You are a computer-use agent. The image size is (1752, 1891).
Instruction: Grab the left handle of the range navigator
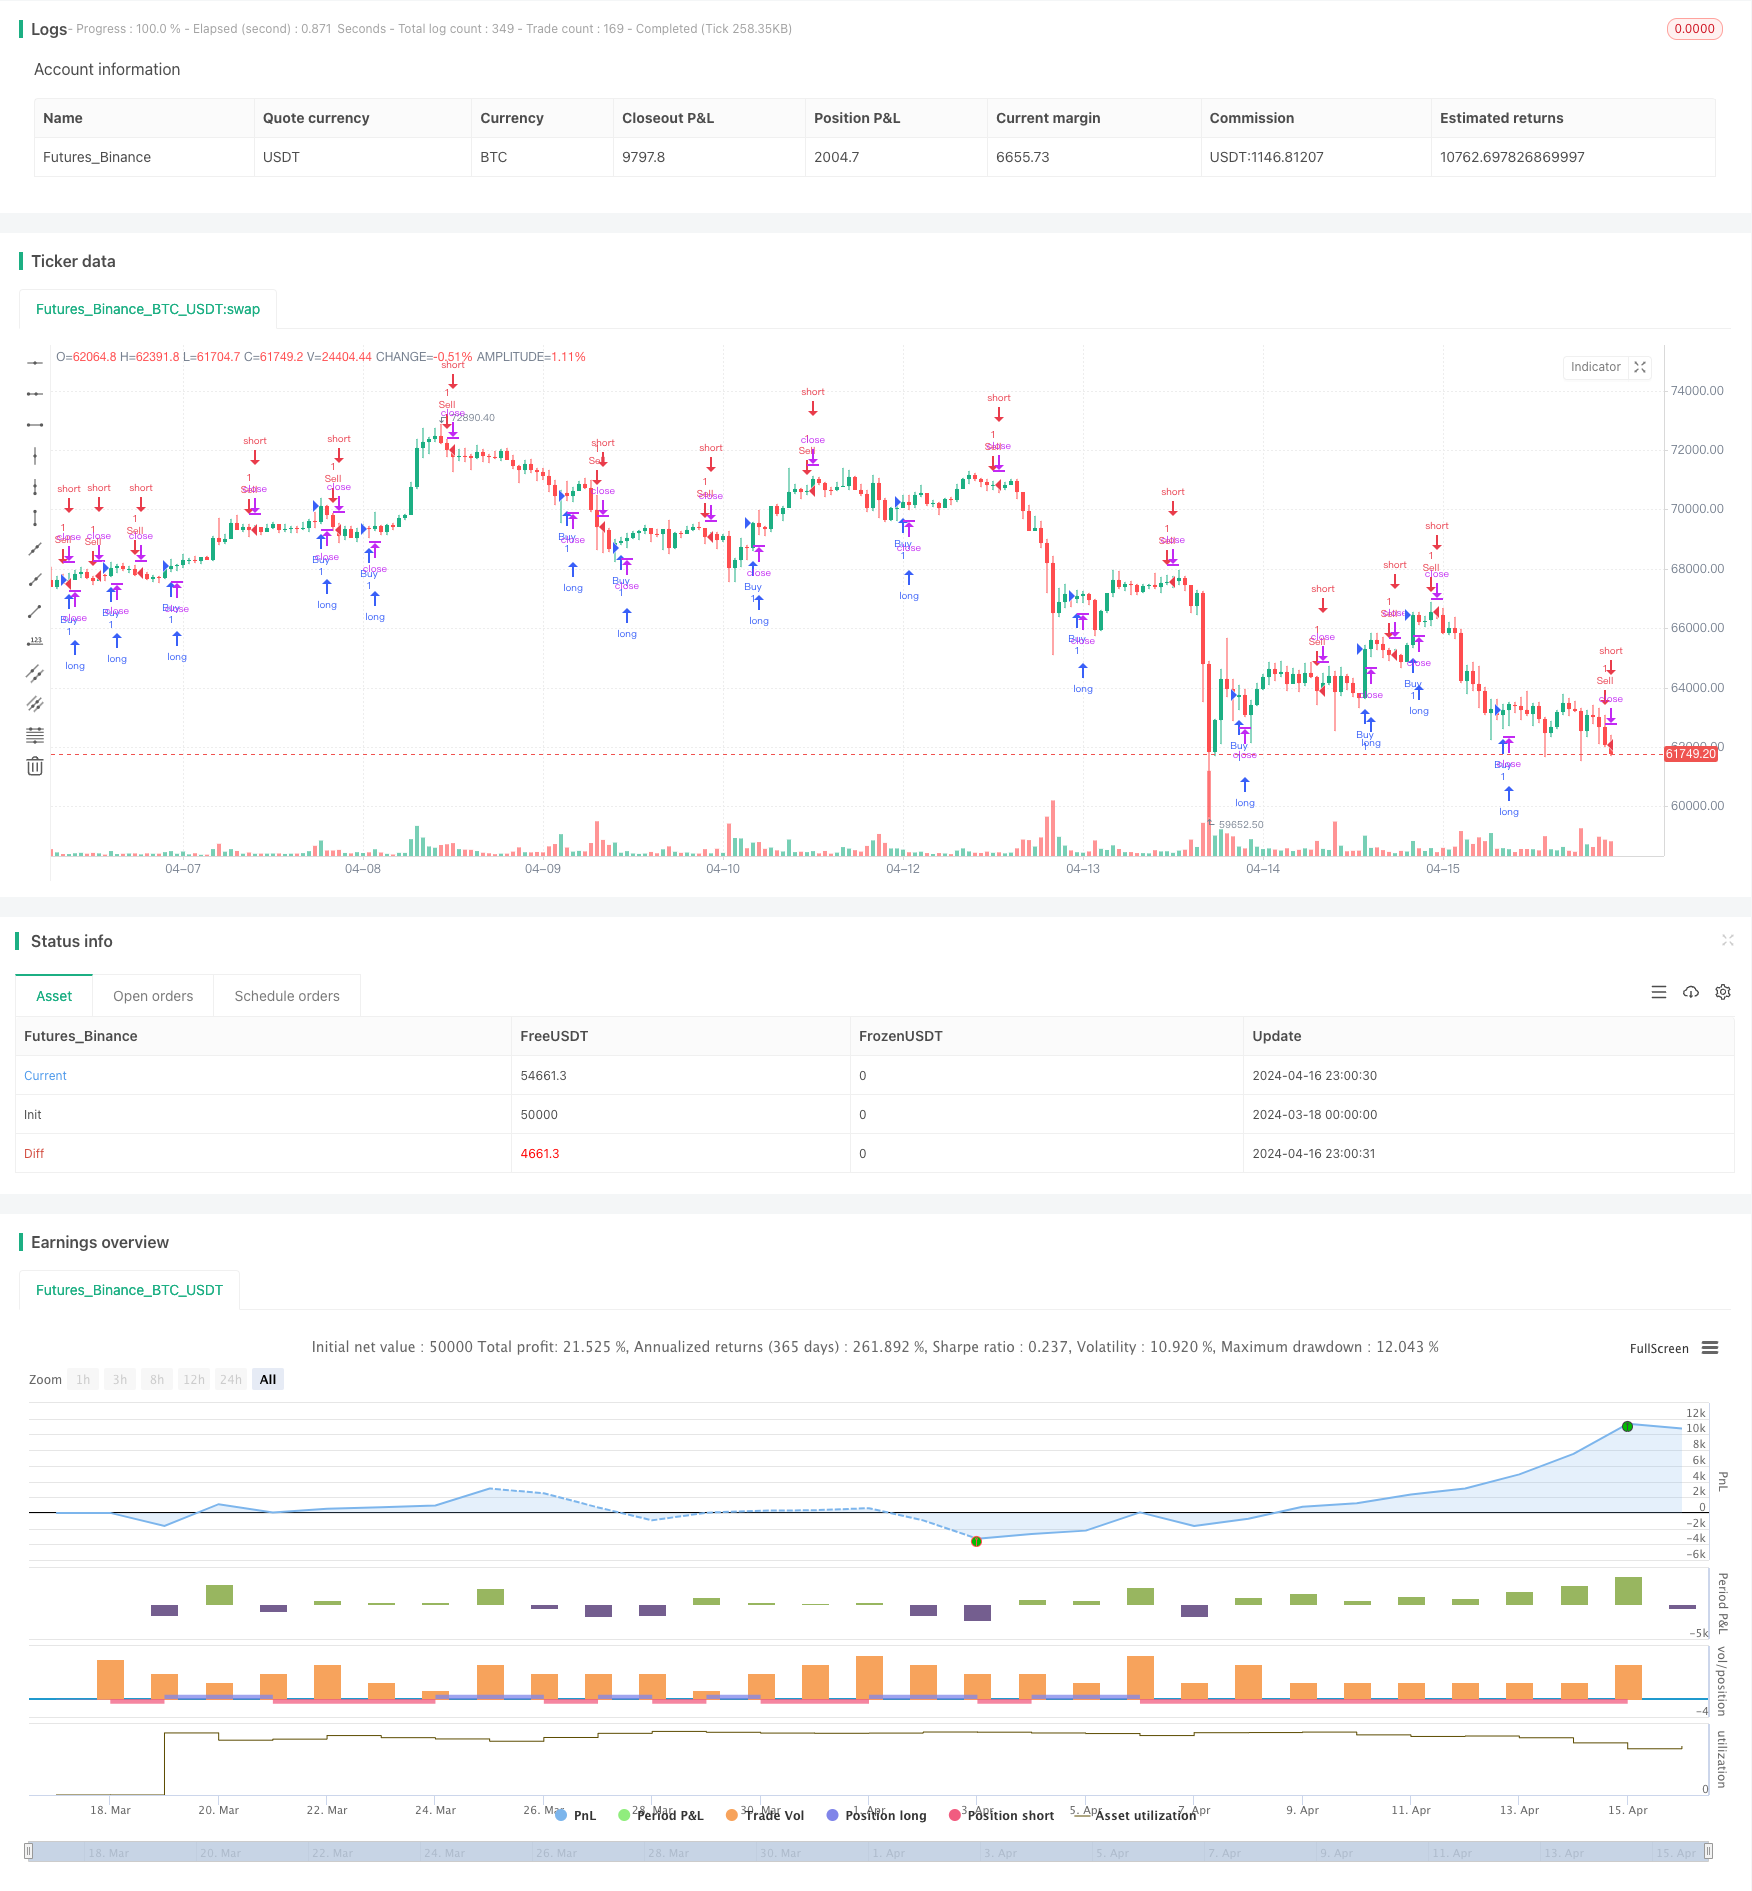tap(29, 1851)
